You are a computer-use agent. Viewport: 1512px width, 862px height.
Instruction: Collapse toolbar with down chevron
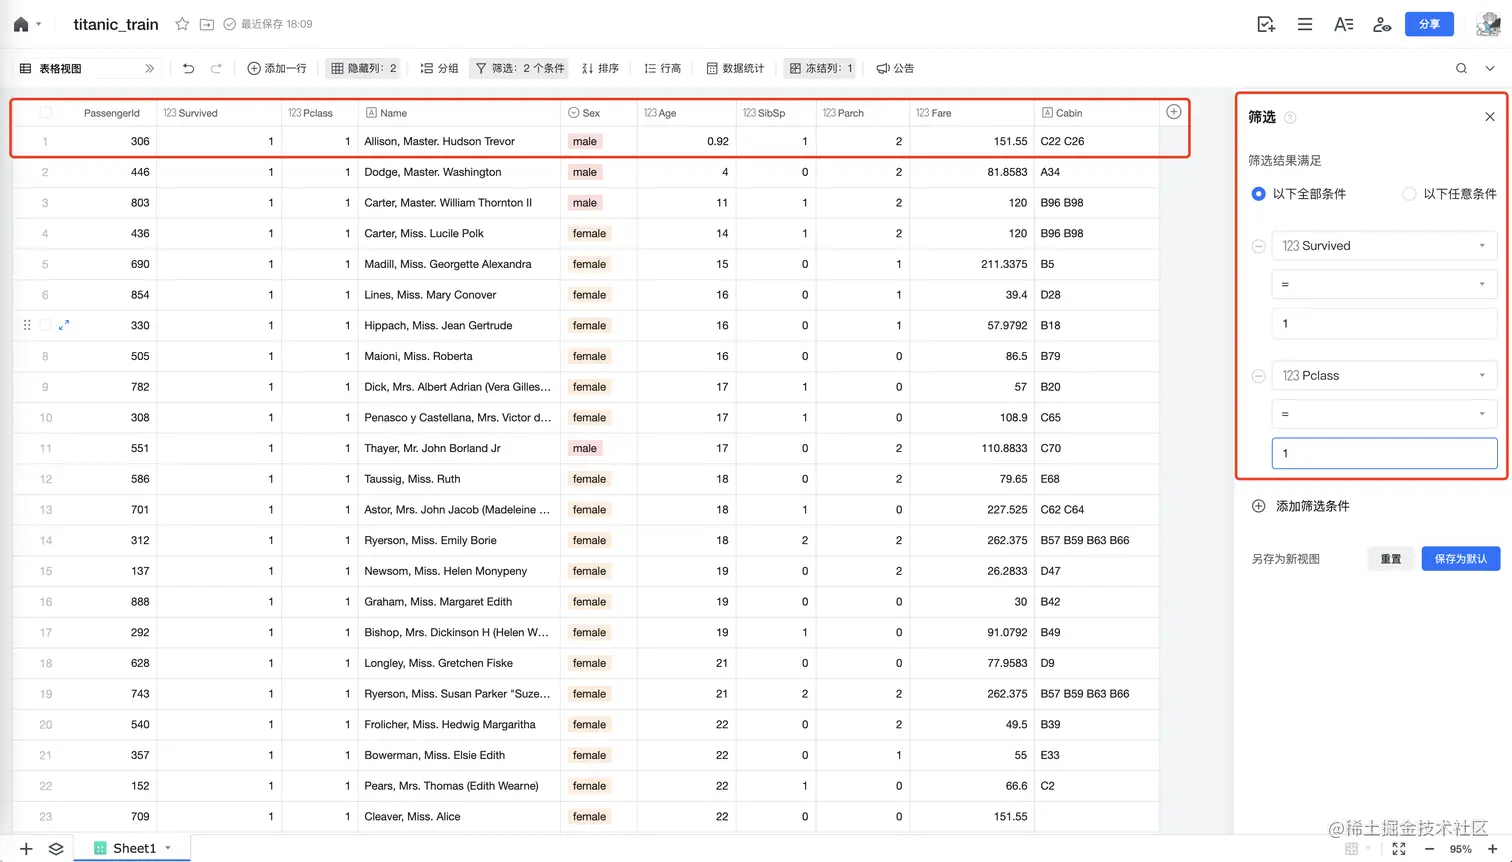pyautogui.click(x=1490, y=68)
